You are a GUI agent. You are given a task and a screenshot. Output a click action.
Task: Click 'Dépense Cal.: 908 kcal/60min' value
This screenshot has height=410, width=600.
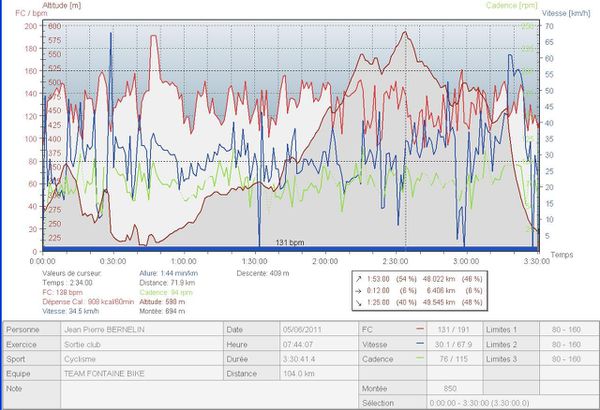(88, 302)
